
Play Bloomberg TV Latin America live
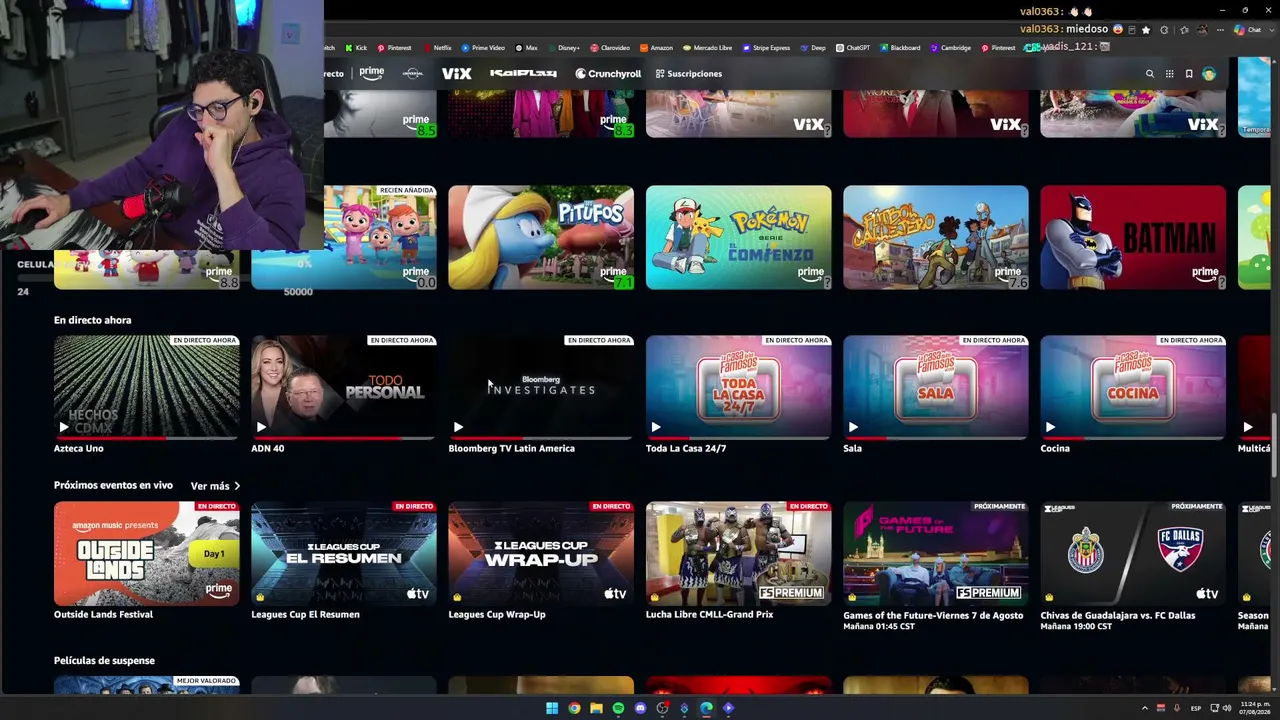tap(458, 427)
